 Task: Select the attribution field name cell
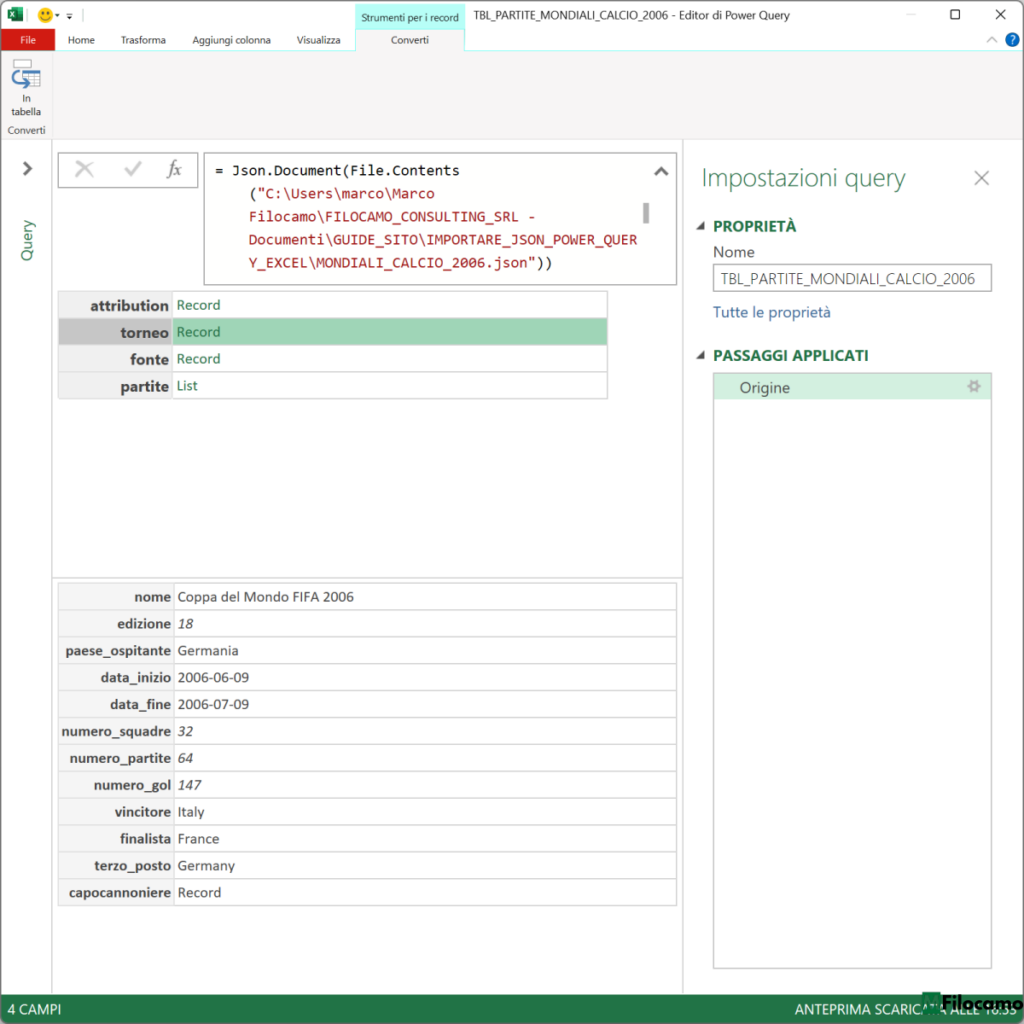click(x=116, y=305)
